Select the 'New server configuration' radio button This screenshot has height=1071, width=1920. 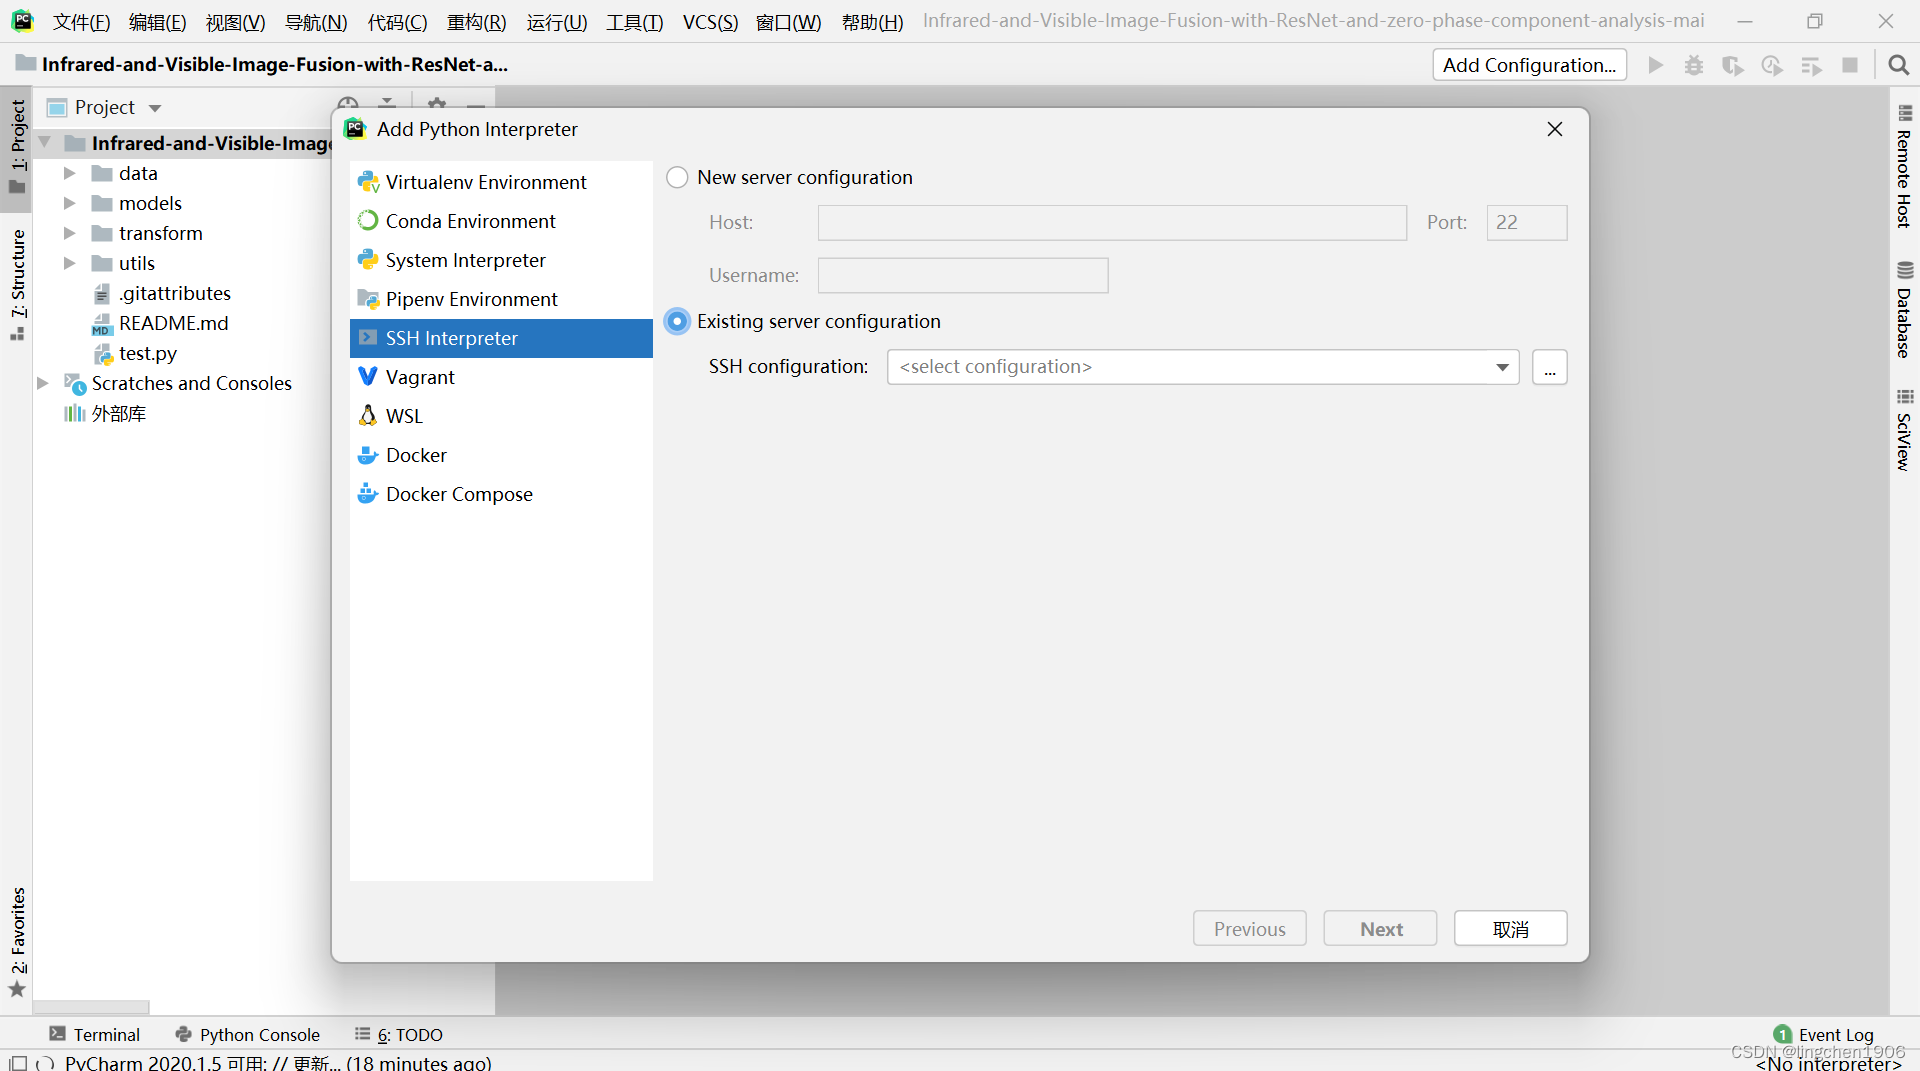click(x=677, y=177)
